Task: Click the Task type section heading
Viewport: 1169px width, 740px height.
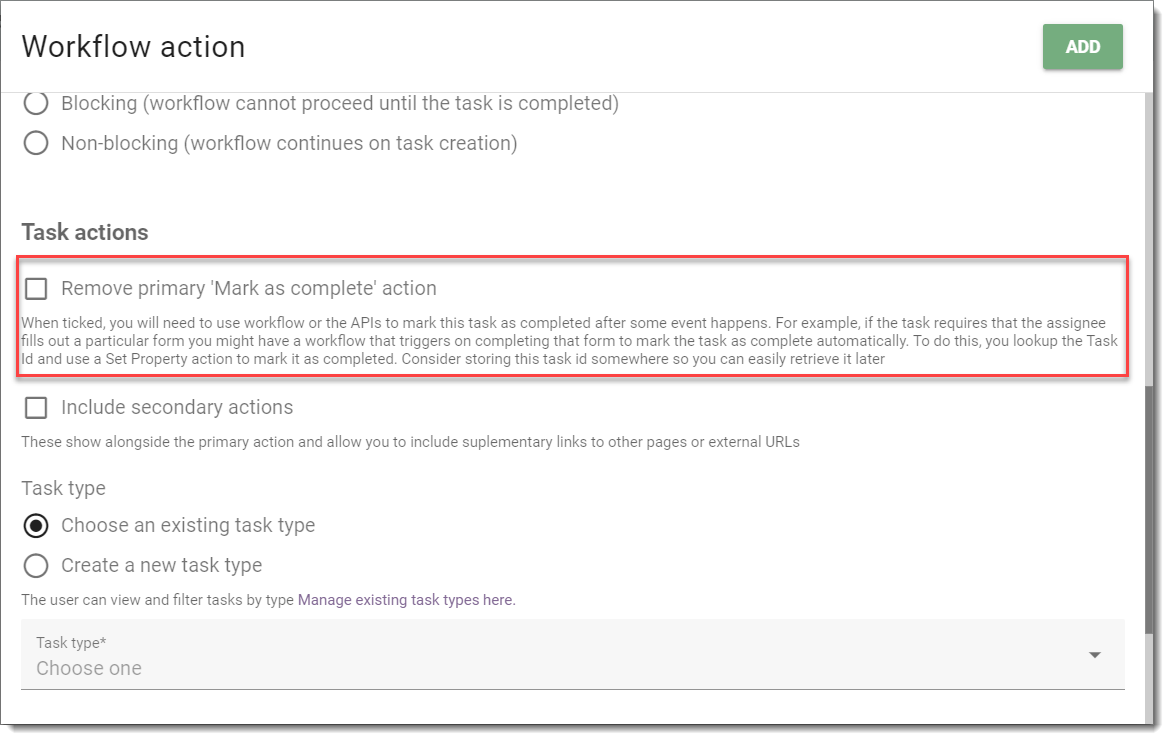Action: 63,489
